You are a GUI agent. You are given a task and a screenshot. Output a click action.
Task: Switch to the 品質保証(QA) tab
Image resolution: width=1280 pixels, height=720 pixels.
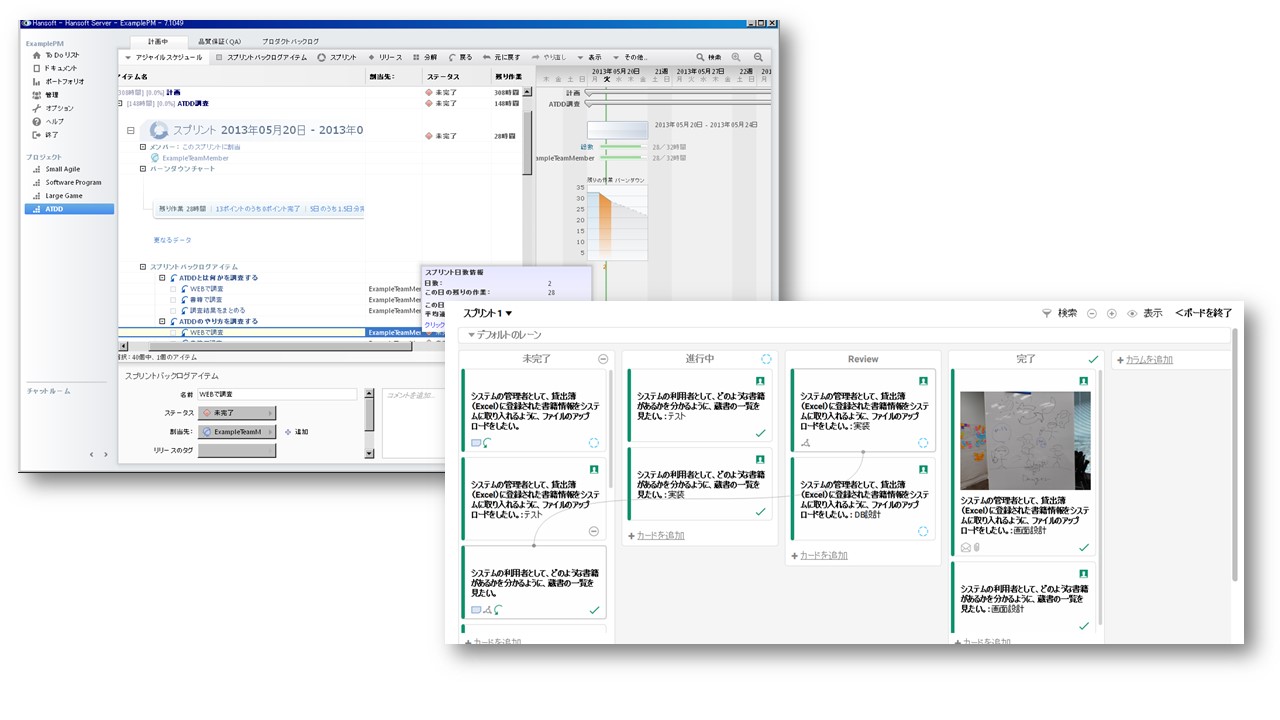click(x=219, y=41)
